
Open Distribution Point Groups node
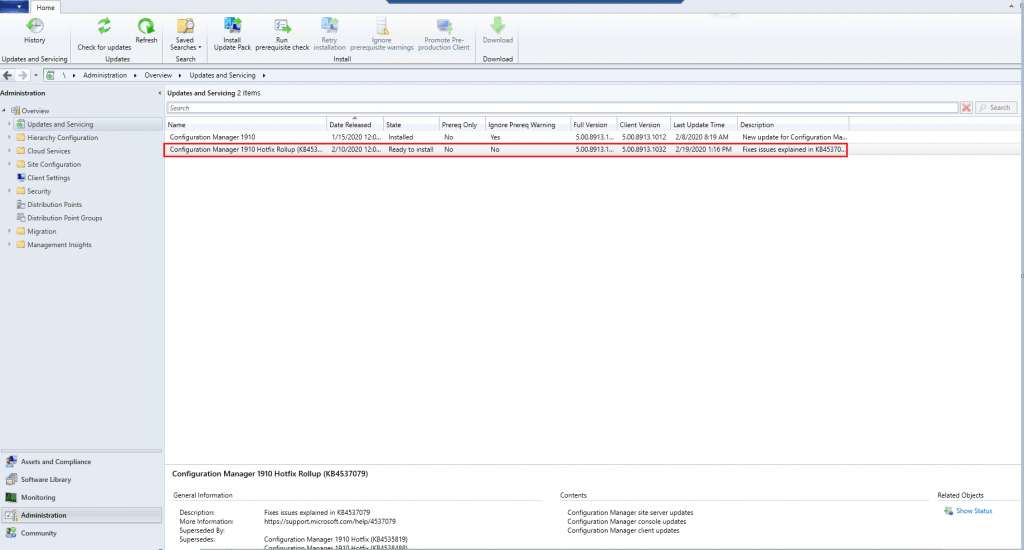point(65,218)
